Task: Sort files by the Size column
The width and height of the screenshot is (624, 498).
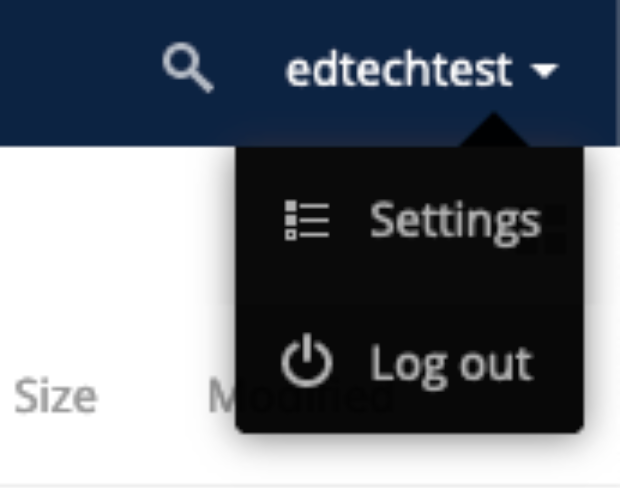Action: [x=55, y=396]
